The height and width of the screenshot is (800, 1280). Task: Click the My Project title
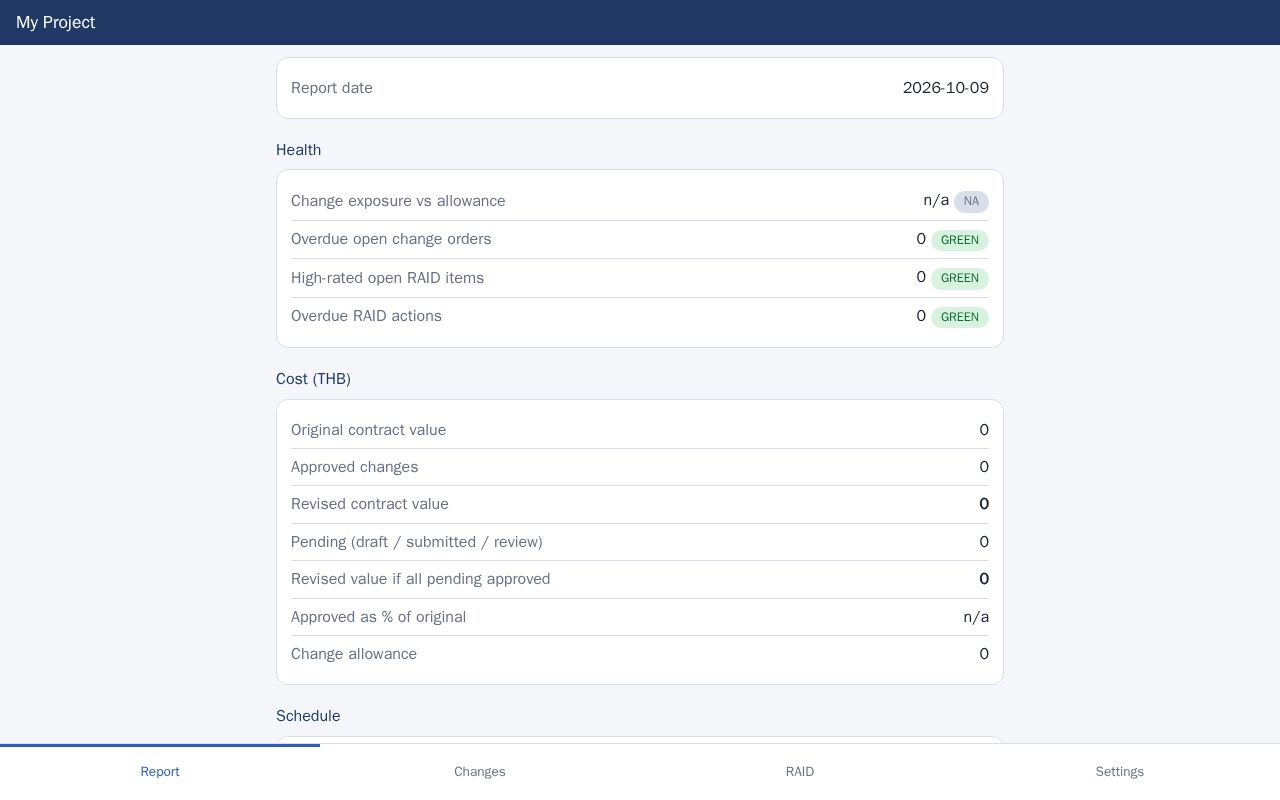point(56,22)
